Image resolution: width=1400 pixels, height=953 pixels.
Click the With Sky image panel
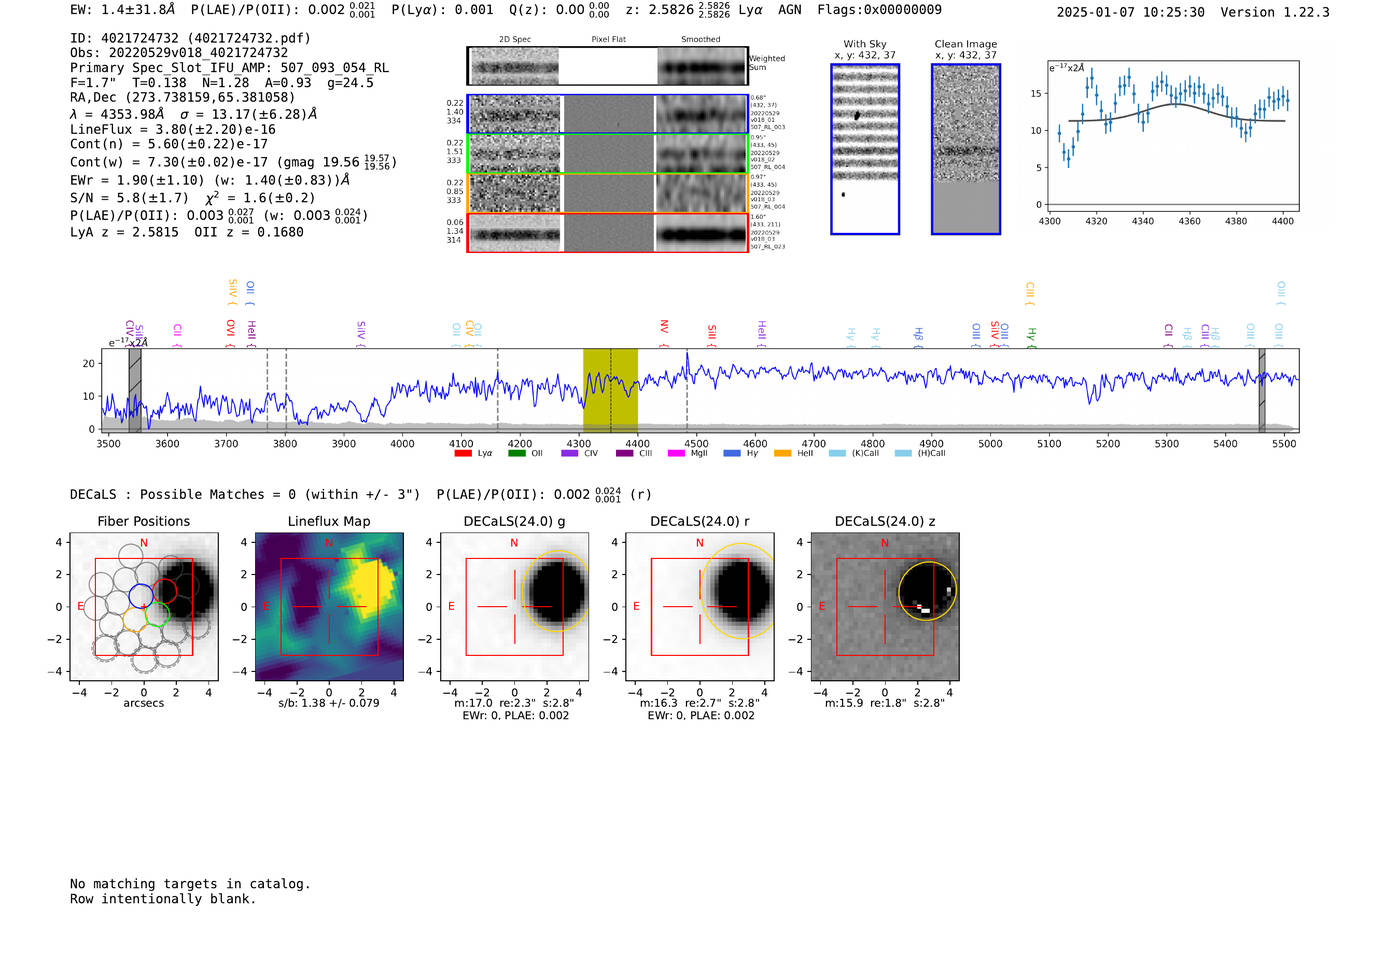point(865,149)
